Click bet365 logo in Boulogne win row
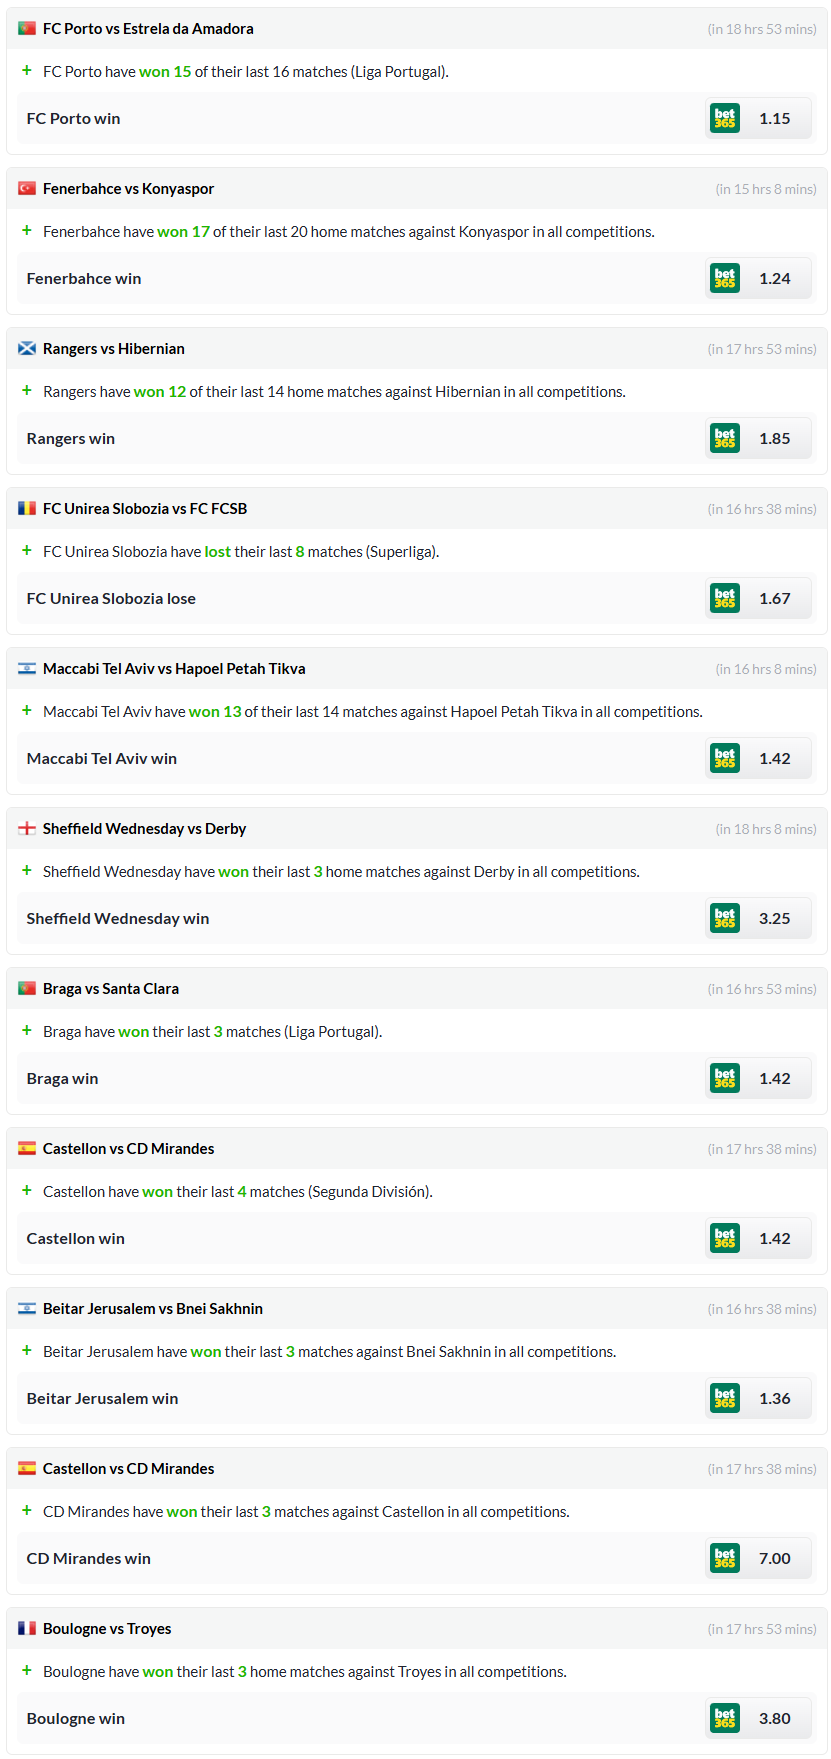The width and height of the screenshot is (831, 1759). pyautogui.click(x=725, y=1718)
